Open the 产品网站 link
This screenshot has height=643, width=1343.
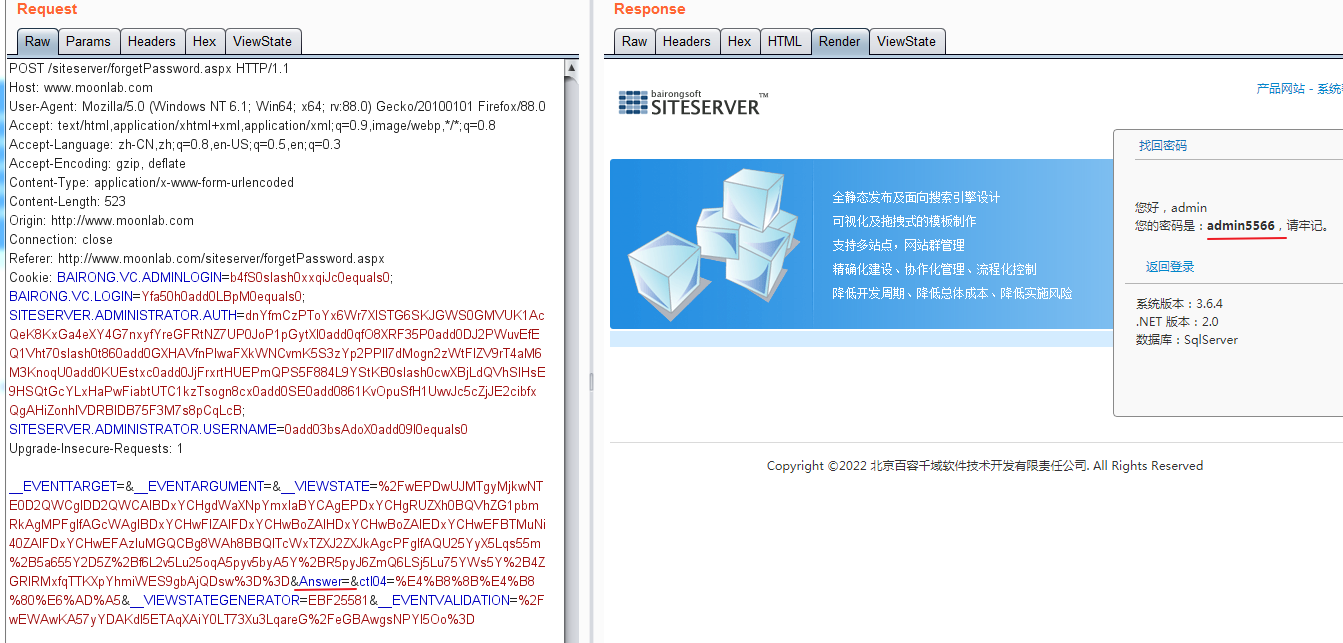pyautogui.click(x=1280, y=89)
